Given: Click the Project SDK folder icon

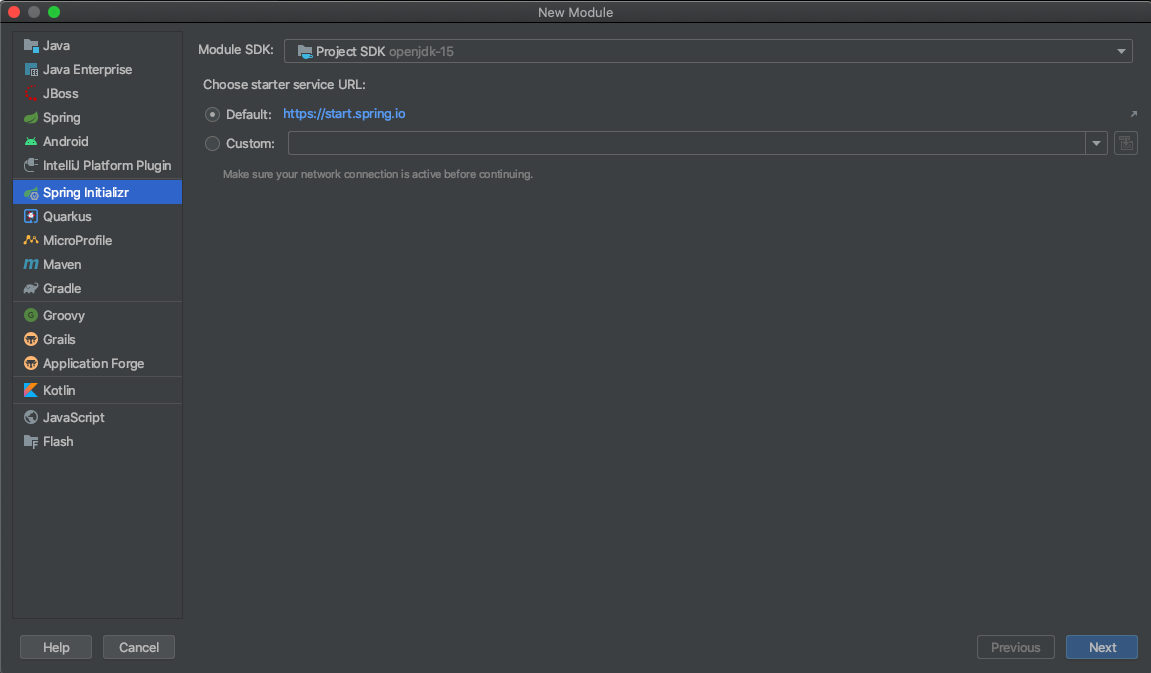Looking at the screenshot, I should 305,51.
